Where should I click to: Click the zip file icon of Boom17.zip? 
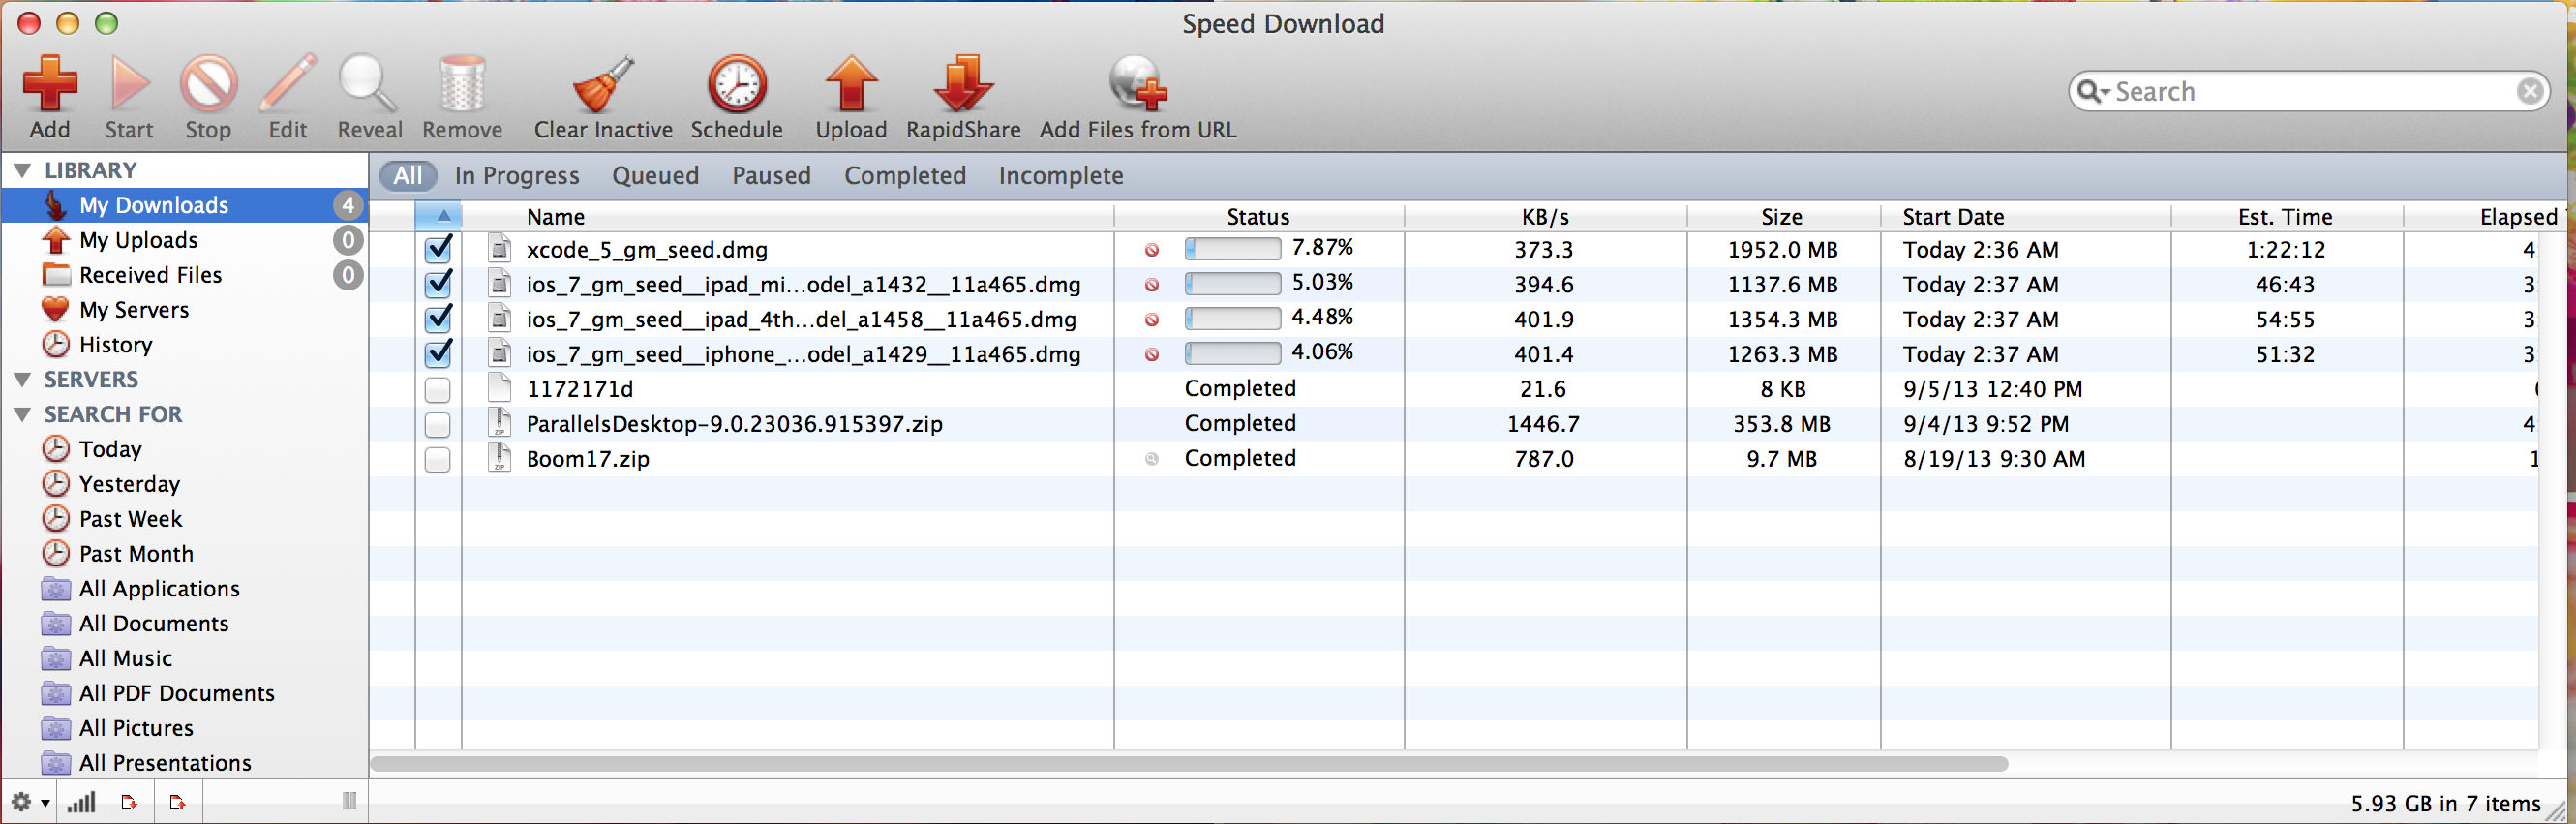500,458
